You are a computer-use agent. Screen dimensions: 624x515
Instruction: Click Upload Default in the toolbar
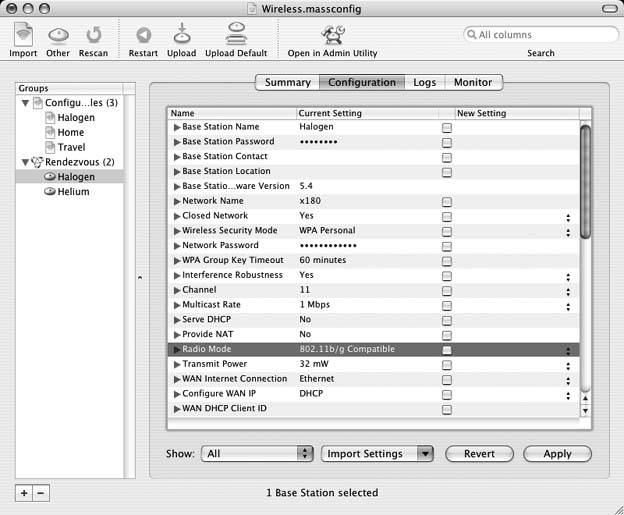pyautogui.click(x=236, y=37)
